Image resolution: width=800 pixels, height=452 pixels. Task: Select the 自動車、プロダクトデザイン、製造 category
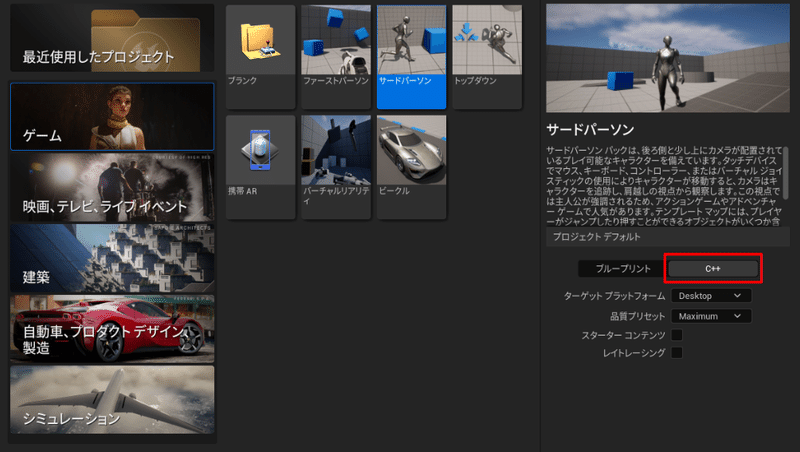click(112, 329)
